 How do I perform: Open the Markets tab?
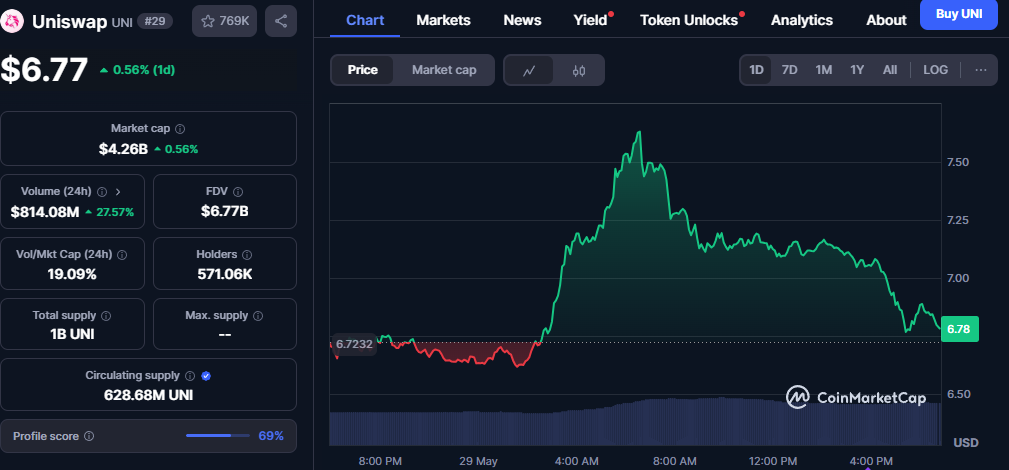(x=443, y=21)
